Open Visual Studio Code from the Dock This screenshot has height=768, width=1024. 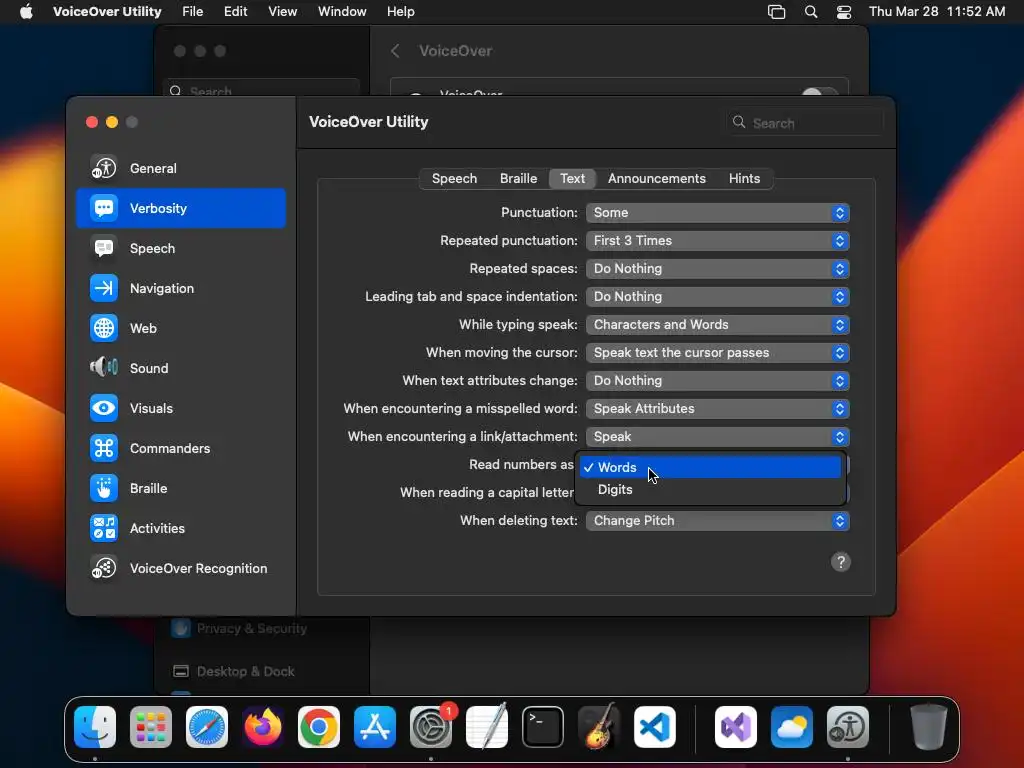655,727
